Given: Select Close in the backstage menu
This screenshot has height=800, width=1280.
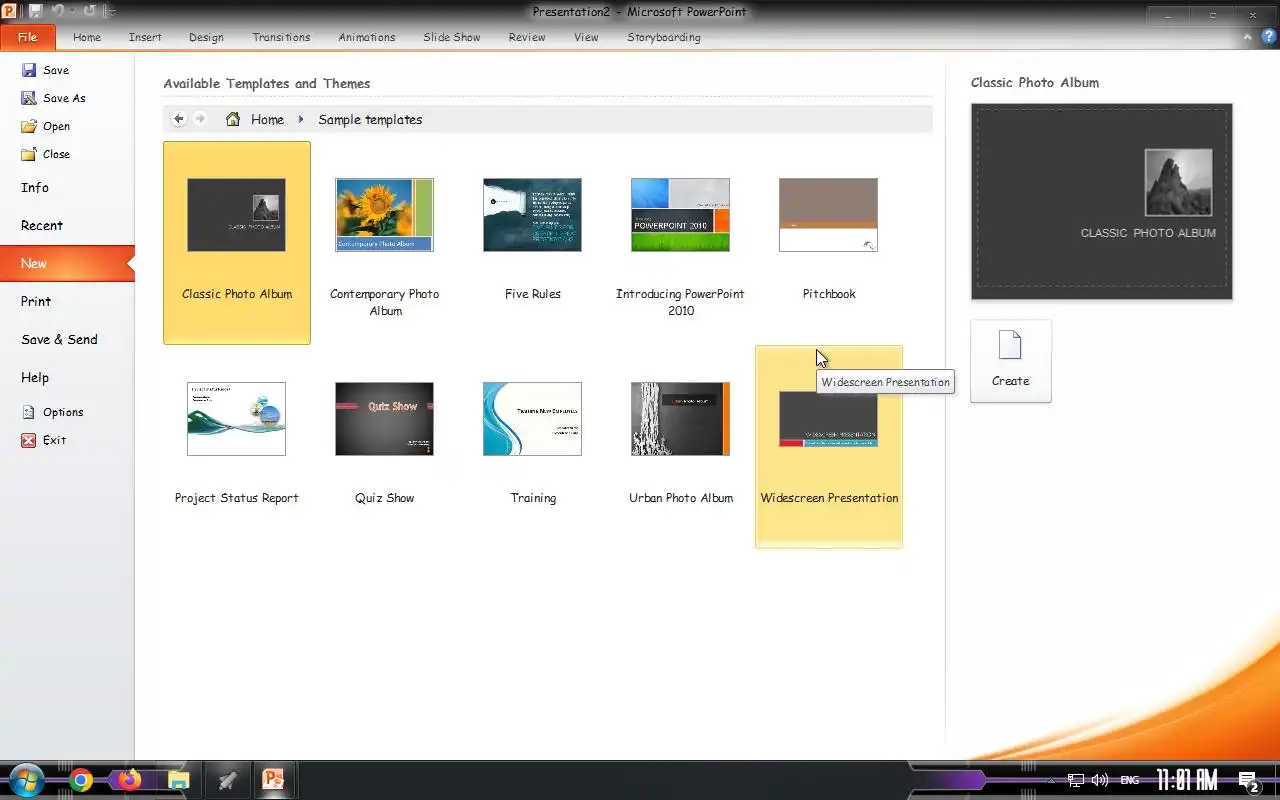Looking at the screenshot, I should click(45, 154).
